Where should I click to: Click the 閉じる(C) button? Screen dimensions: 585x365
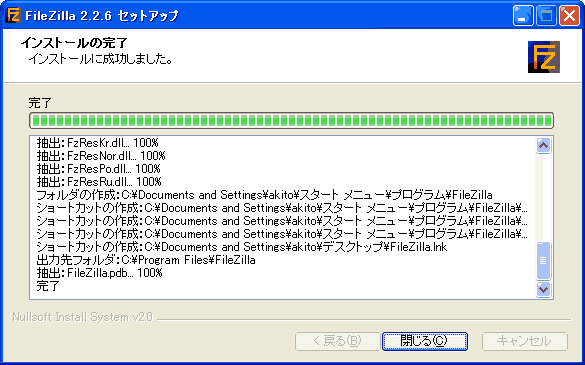425,341
